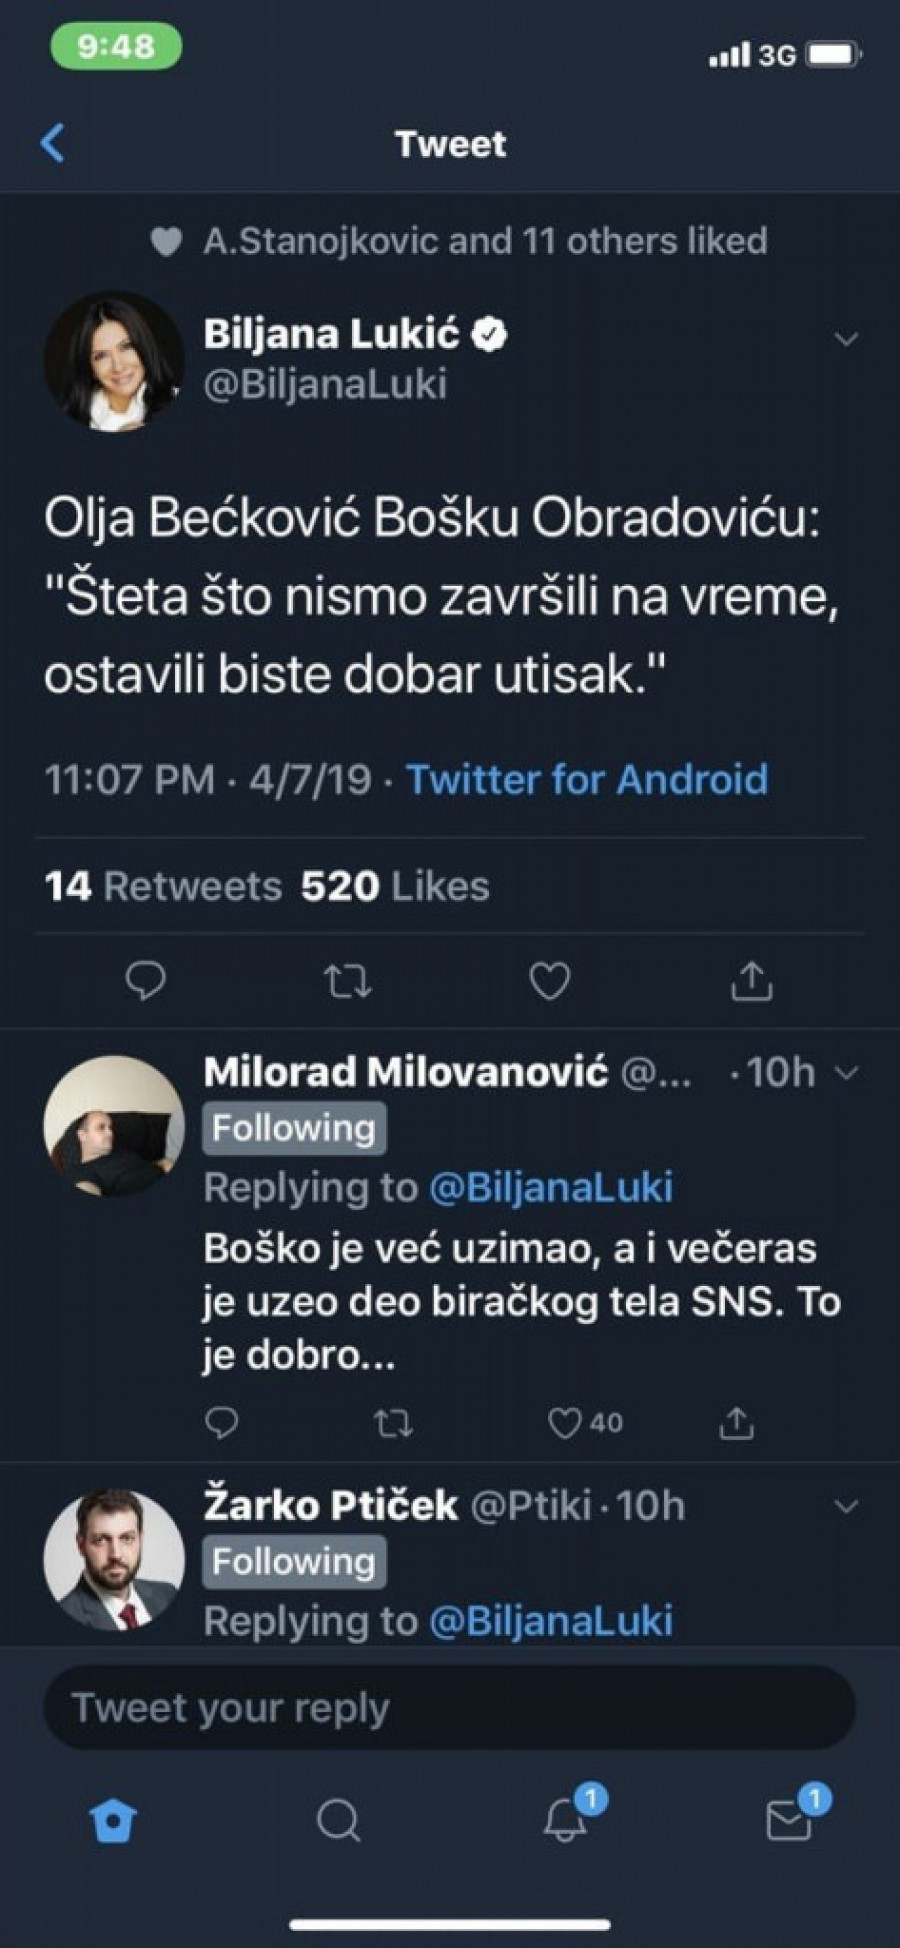Reply to Biljana Lukić's main tweet
This screenshot has height=1948, width=900.
click(x=146, y=981)
